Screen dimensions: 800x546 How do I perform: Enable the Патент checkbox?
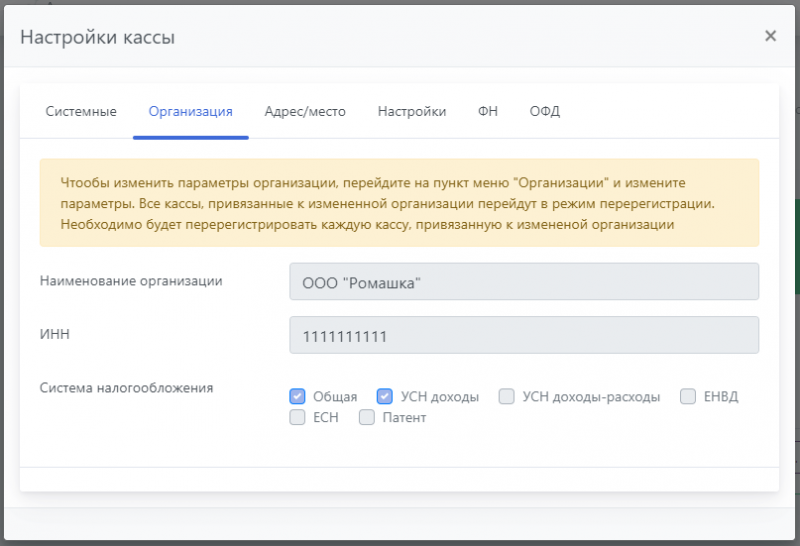367,417
